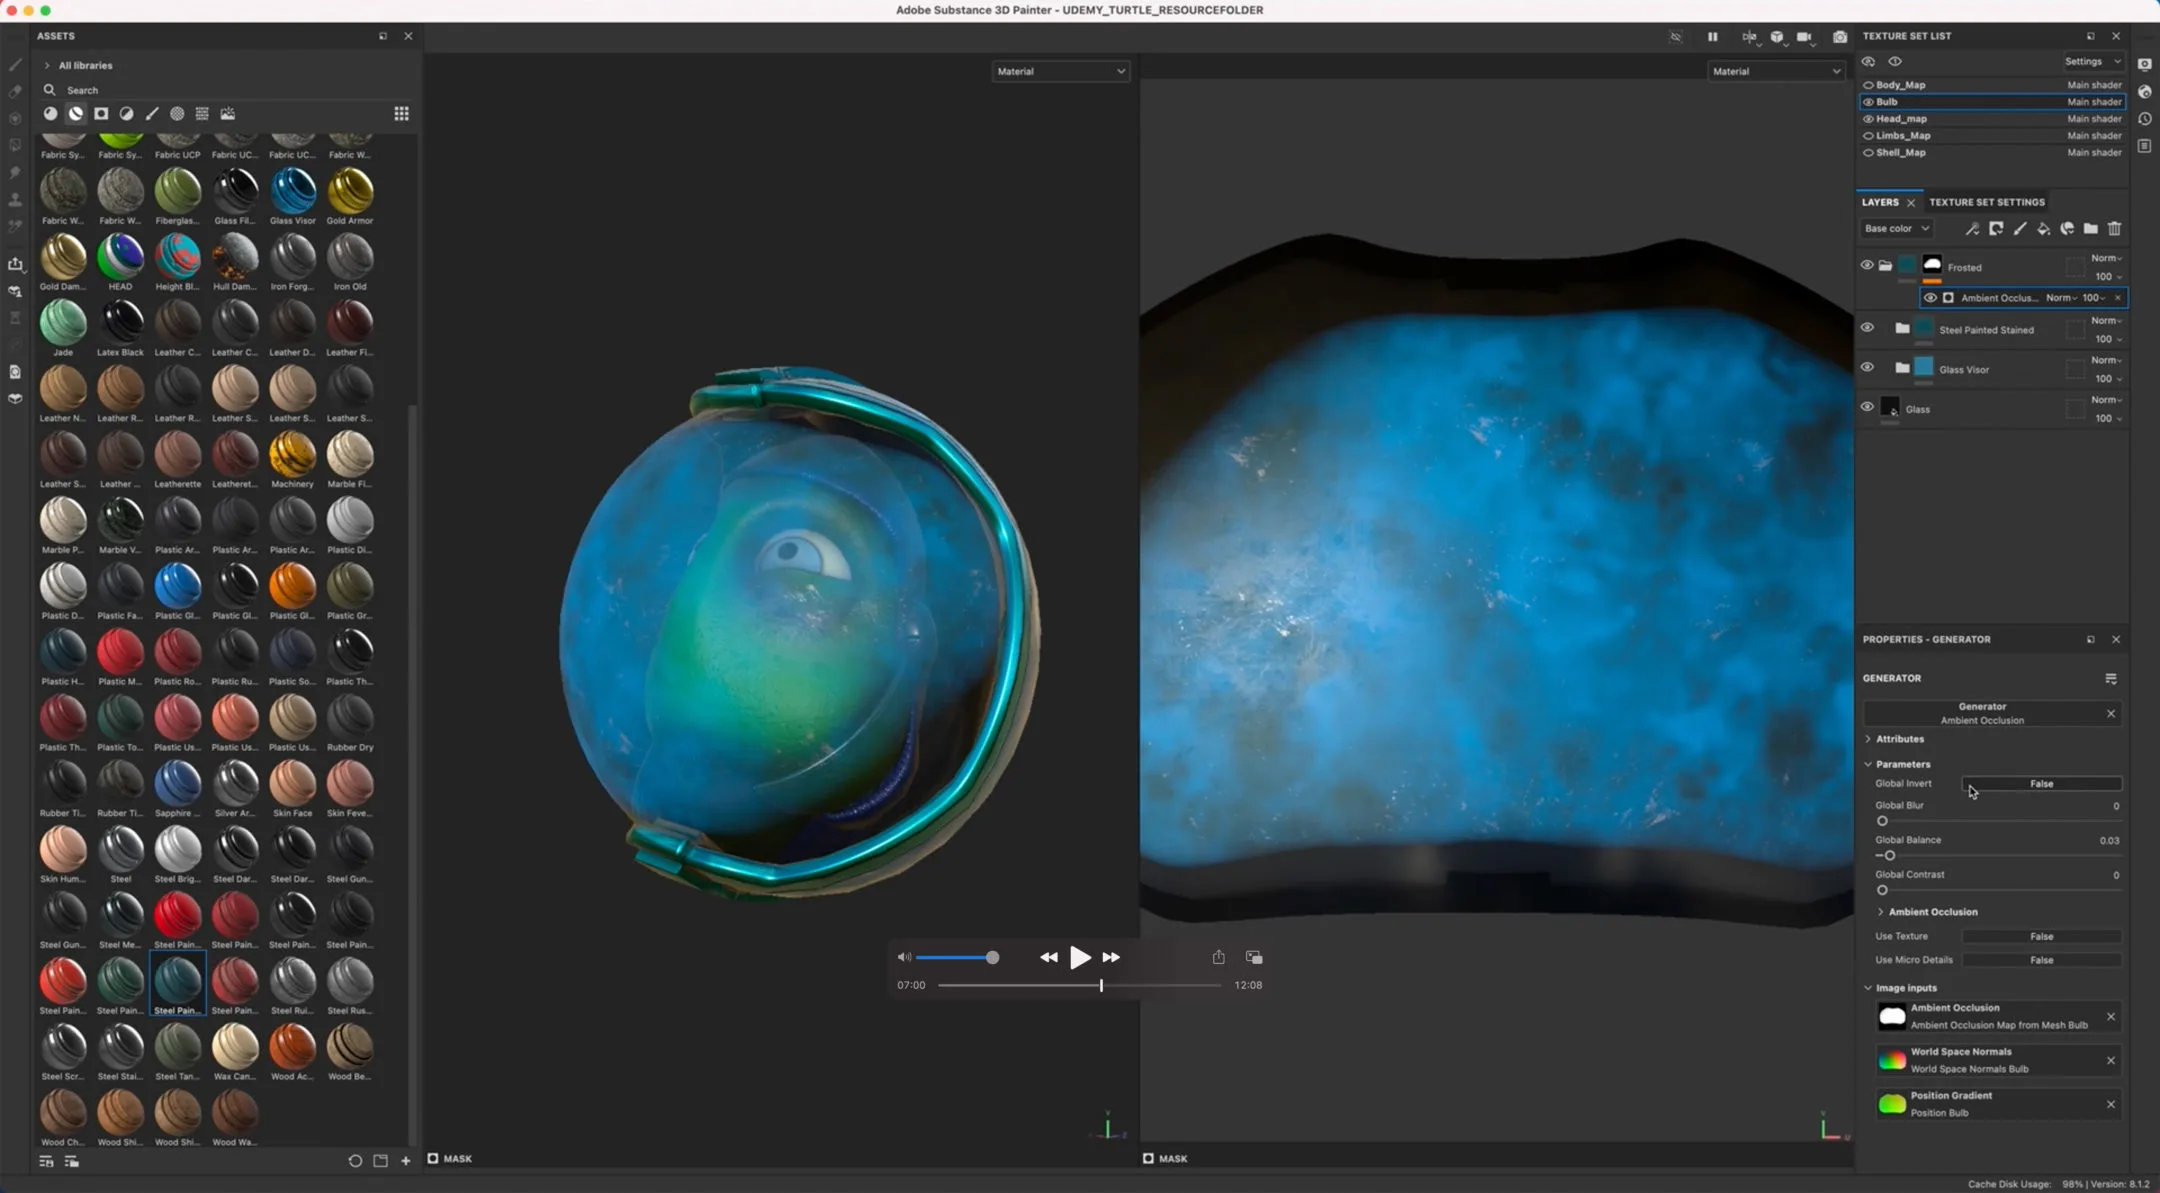The width and height of the screenshot is (2160, 1193).
Task: Add a paint layer with brush icon
Action: pyautogui.click(x=2019, y=229)
